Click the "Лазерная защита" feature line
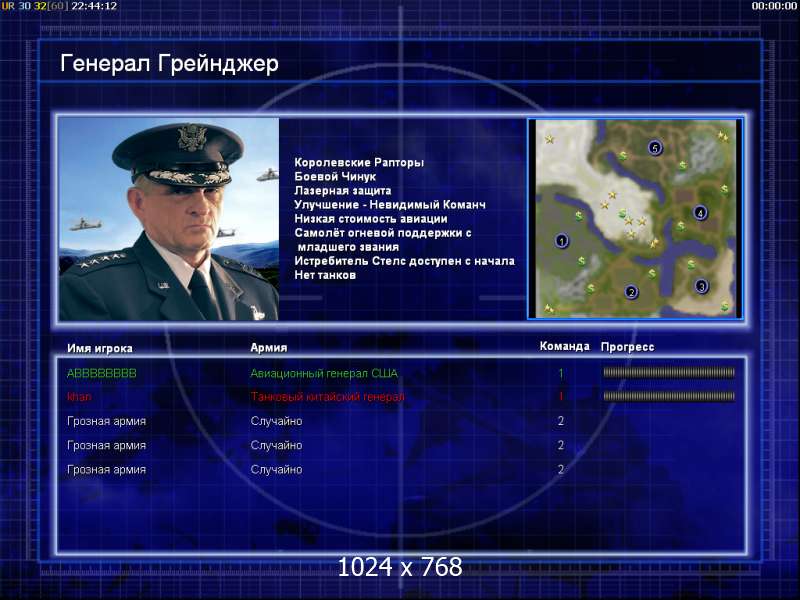Screen dimensions: 800x600 [343, 190]
